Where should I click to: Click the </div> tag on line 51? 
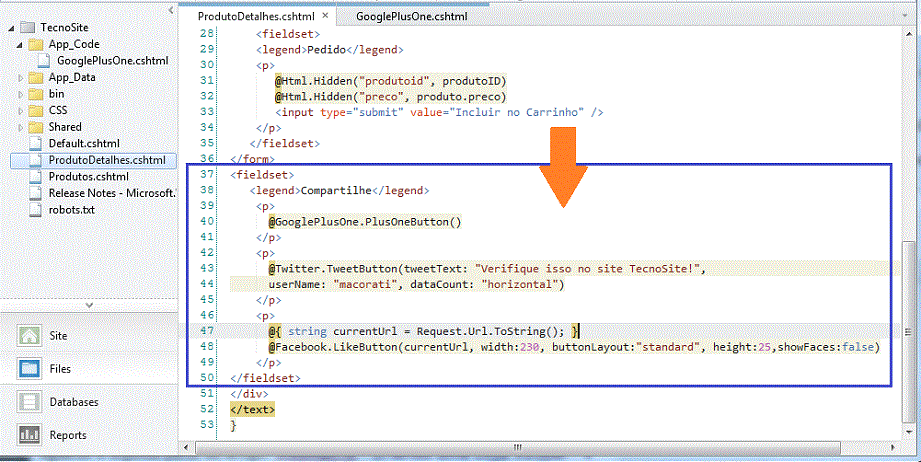click(250, 393)
